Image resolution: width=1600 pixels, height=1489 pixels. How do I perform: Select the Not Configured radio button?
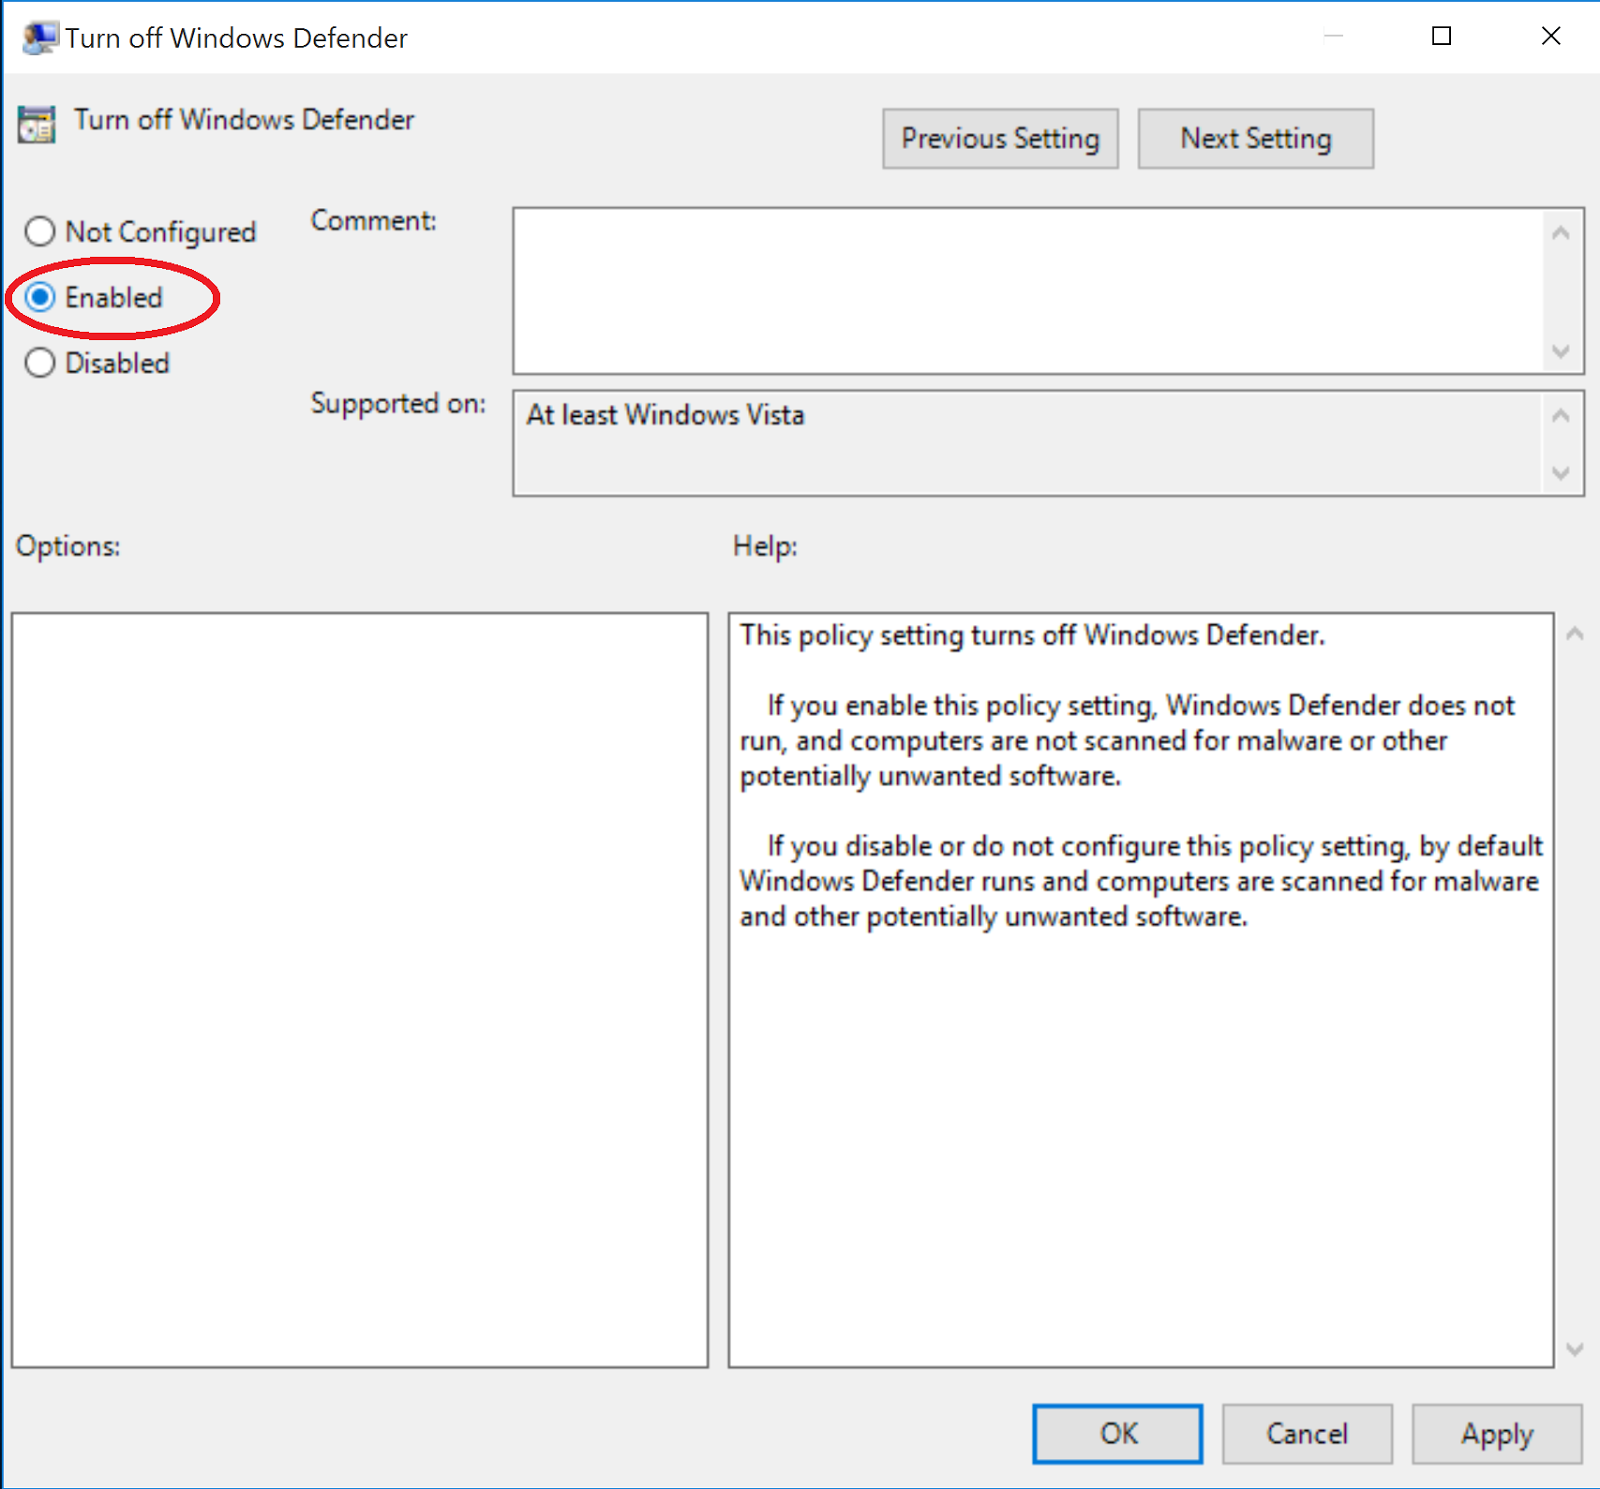point(40,231)
